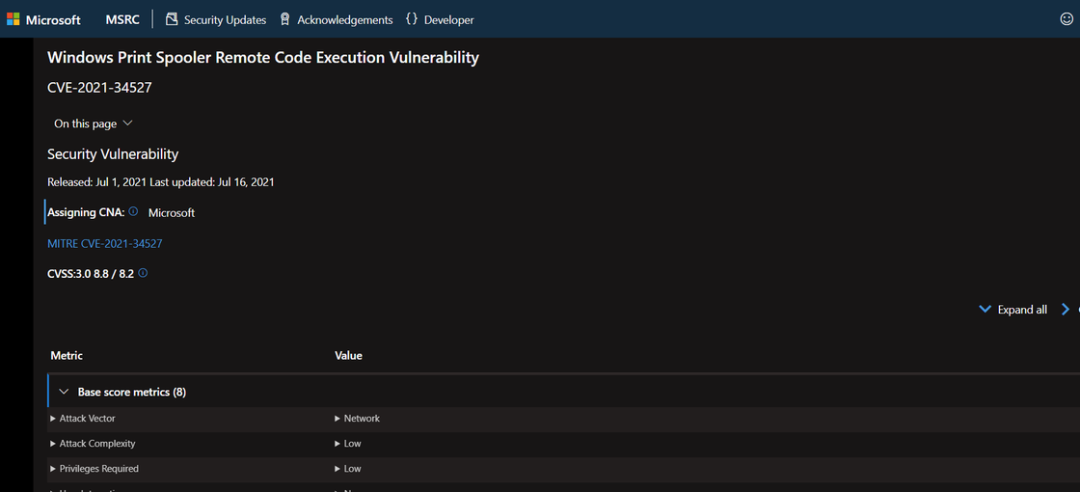Screen dimensions: 1080x492
Task: Click the Developer curly braces icon
Action: pyautogui.click(x=412, y=20)
